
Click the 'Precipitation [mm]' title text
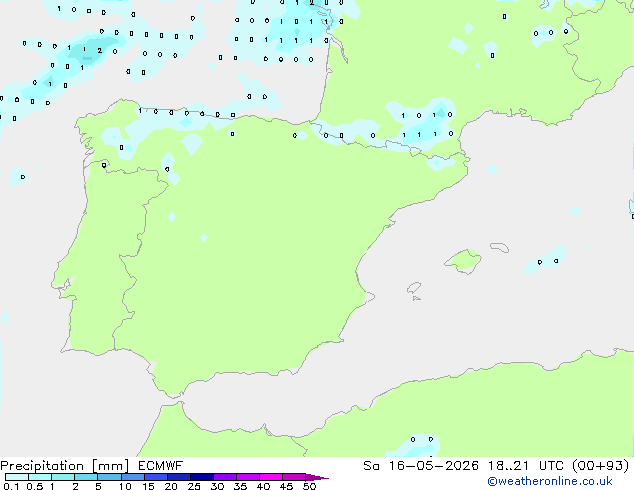point(65,466)
